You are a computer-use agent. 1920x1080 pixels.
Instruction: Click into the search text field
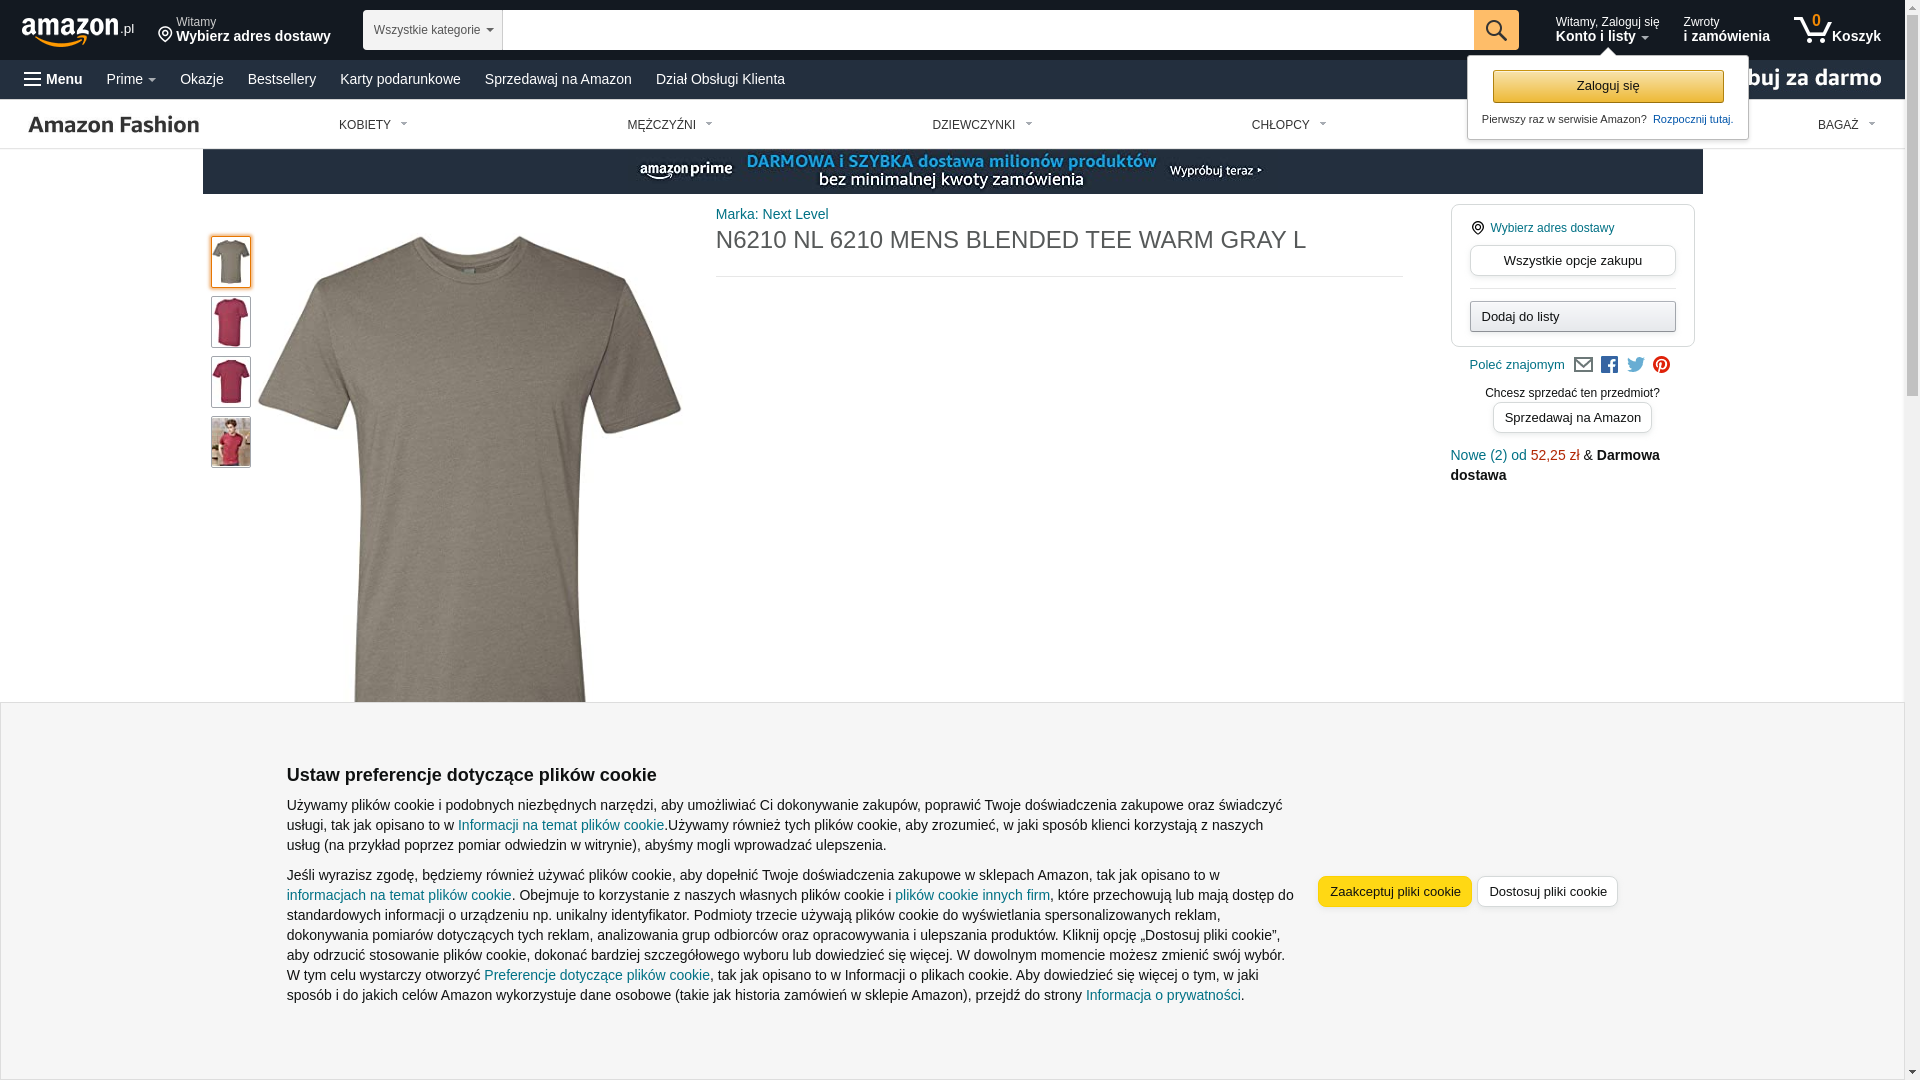click(x=988, y=30)
